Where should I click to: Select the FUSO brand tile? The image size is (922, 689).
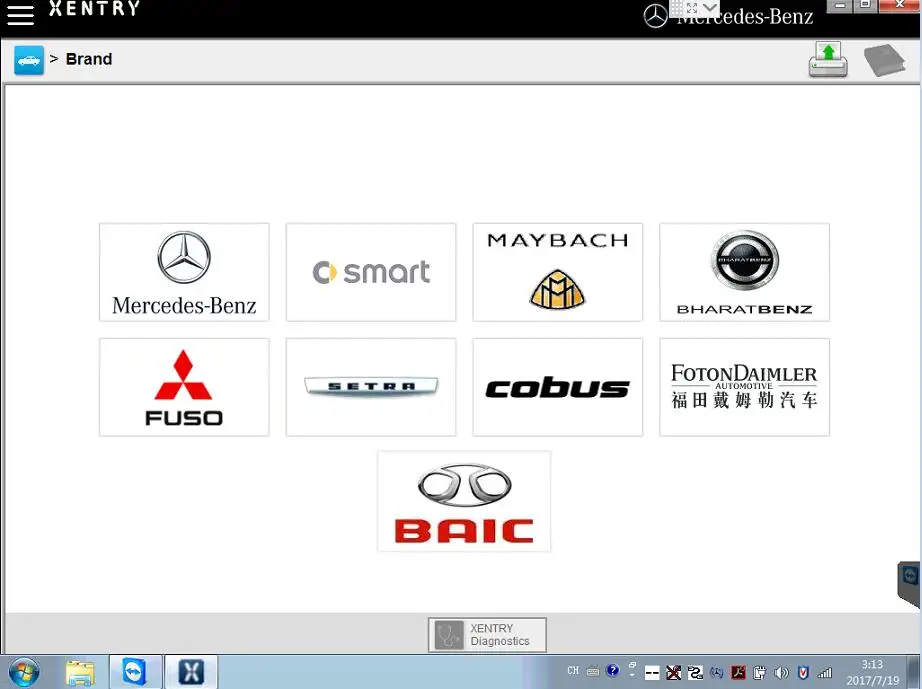[x=184, y=387]
